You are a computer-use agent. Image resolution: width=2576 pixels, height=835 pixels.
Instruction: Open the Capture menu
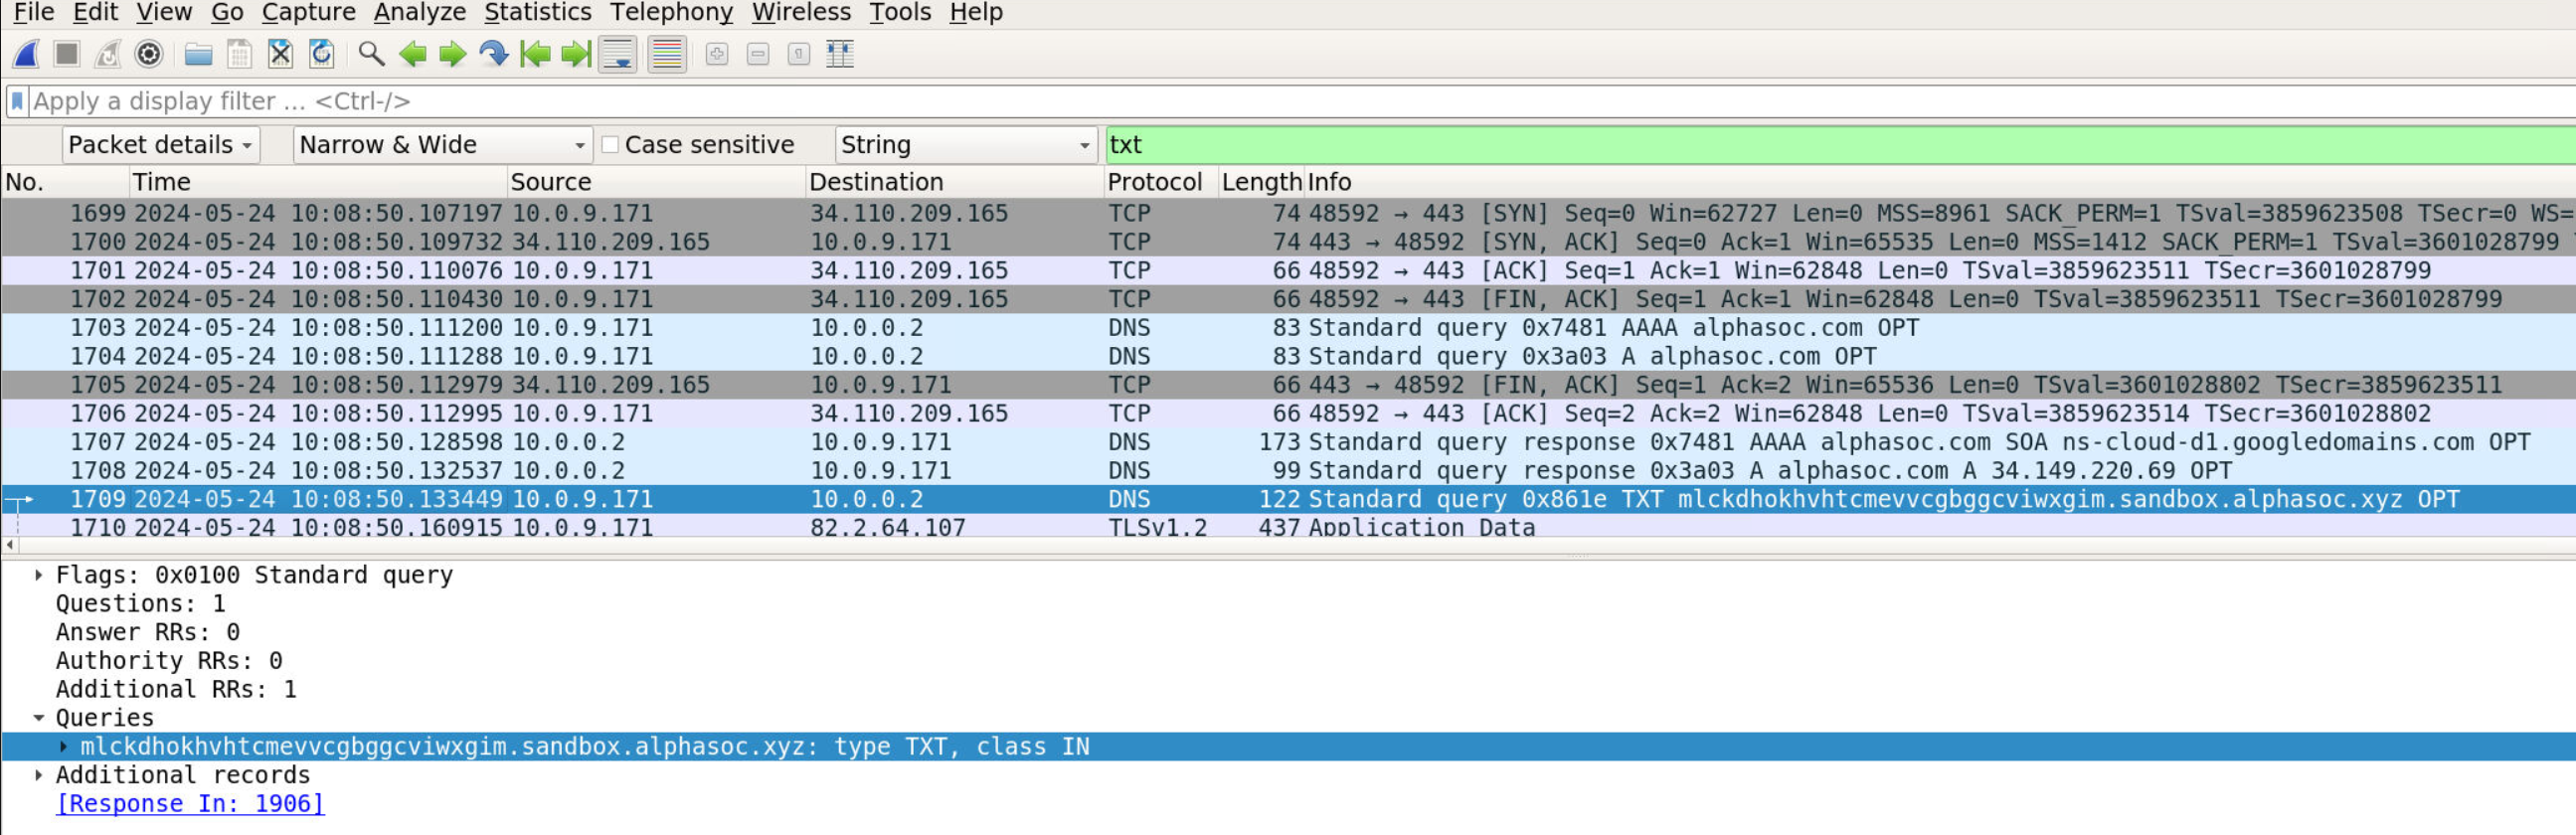(308, 12)
